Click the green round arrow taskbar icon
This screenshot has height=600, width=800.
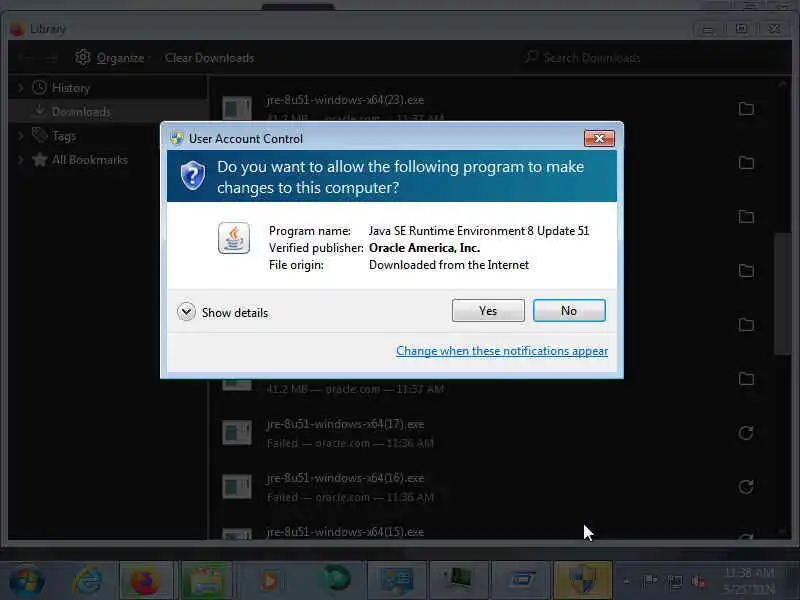coord(335,580)
